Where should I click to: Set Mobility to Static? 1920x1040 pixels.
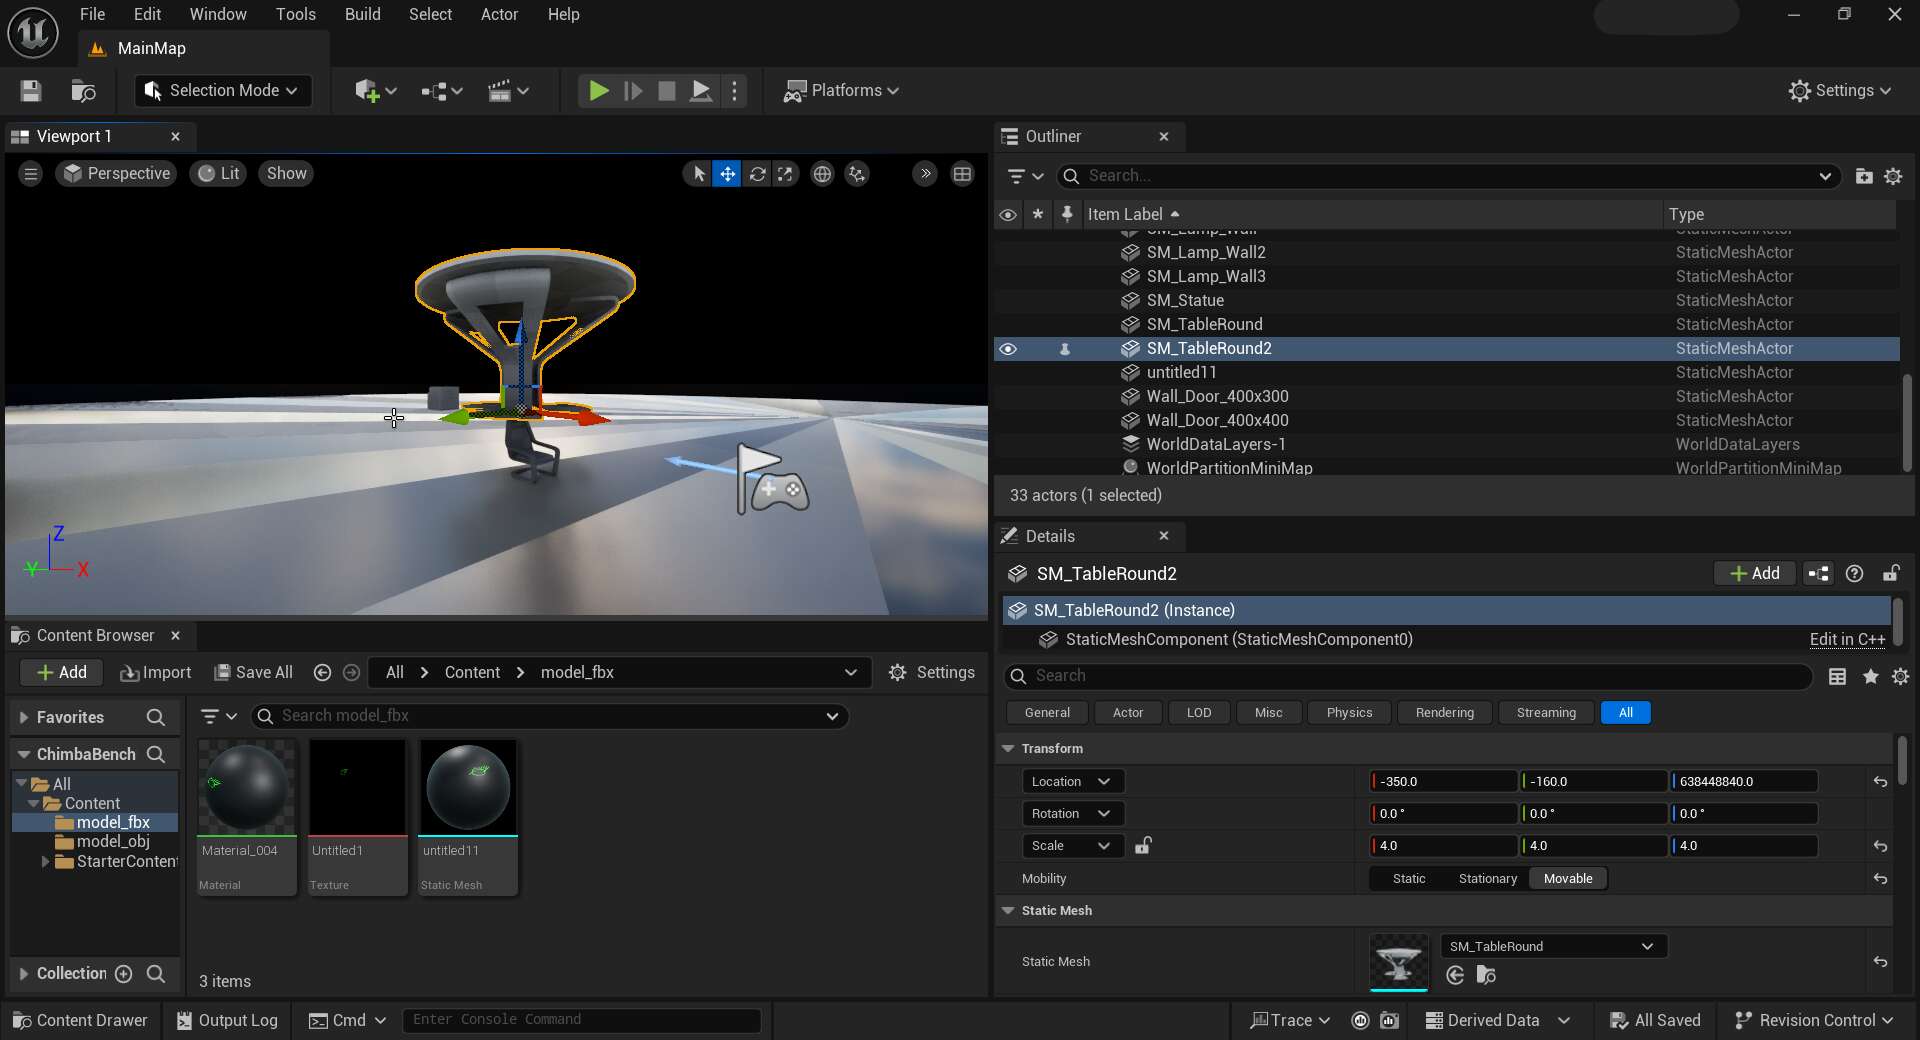pos(1408,879)
